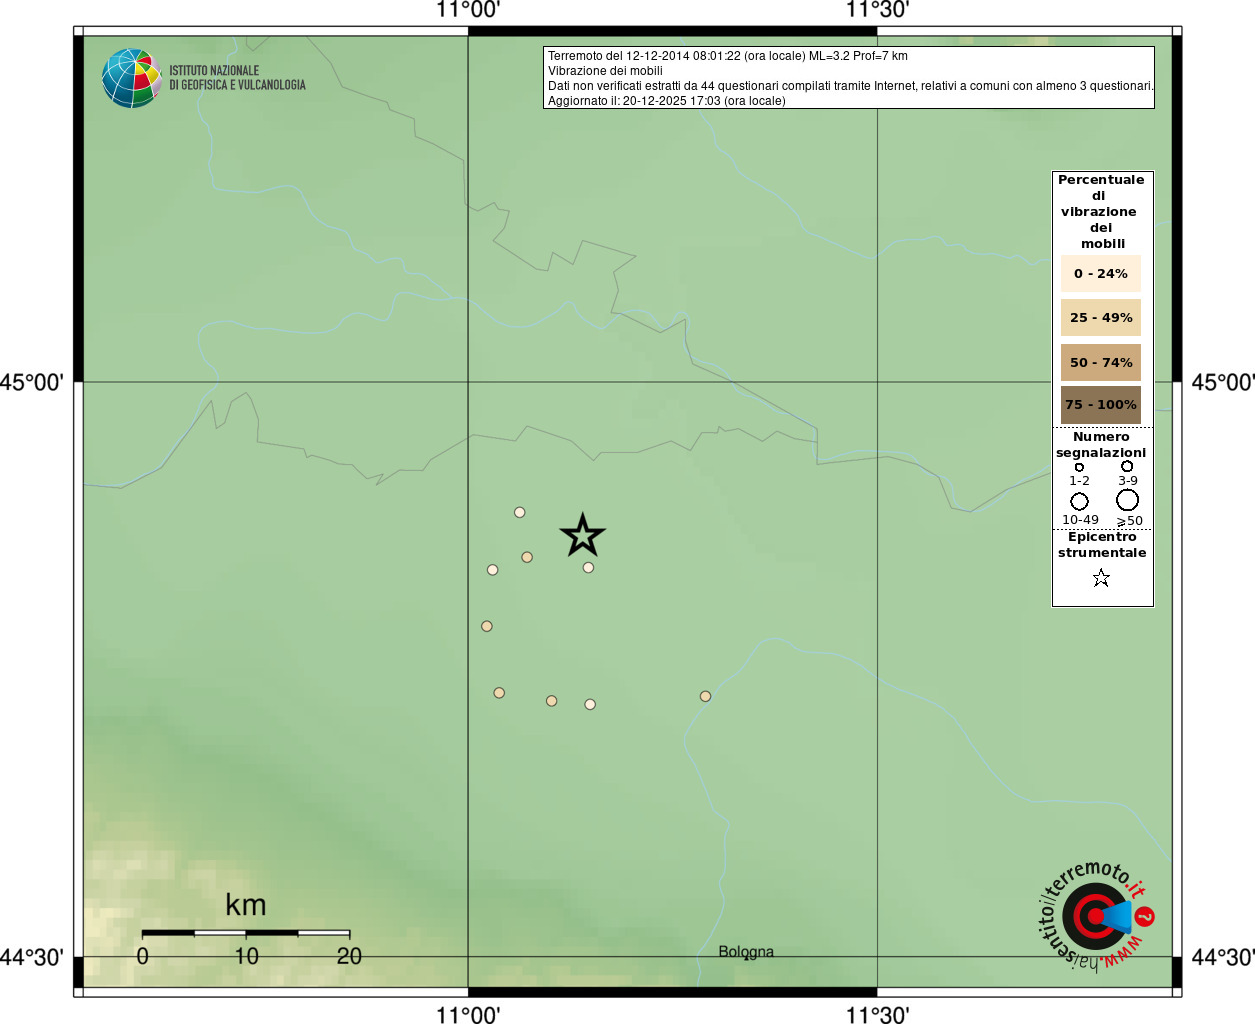Click the 11°30' label on the top axis
This screenshot has width=1255, height=1024.
point(878,10)
